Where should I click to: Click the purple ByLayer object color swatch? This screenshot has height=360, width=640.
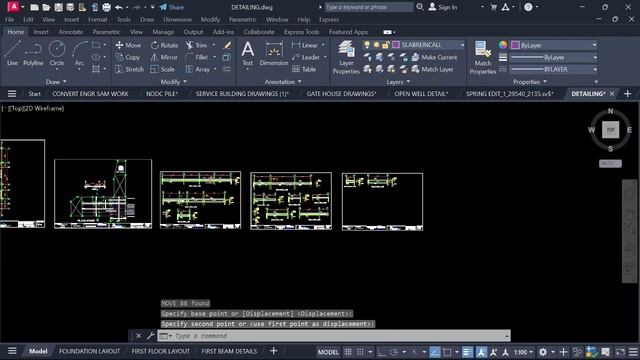coord(515,45)
